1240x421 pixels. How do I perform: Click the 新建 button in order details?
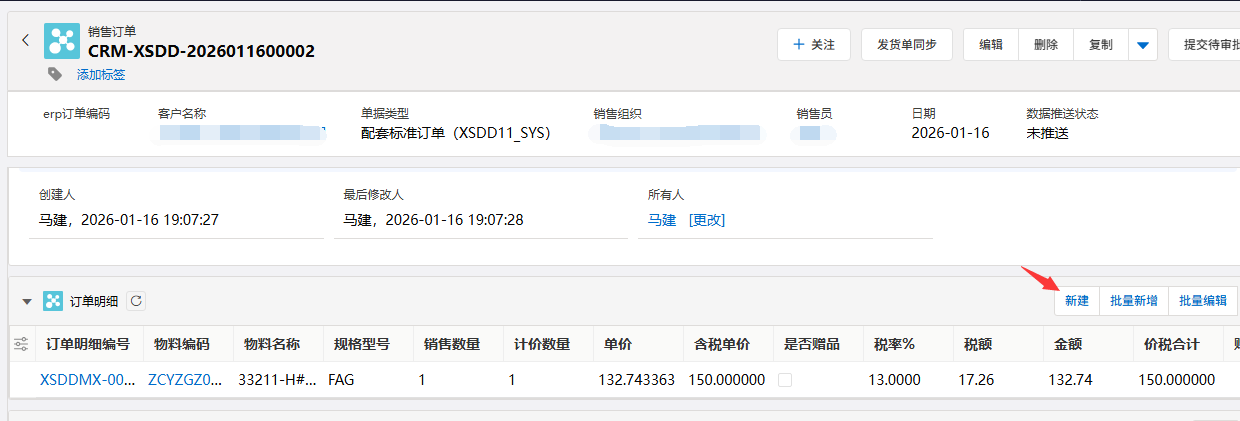[x=1076, y=301]
